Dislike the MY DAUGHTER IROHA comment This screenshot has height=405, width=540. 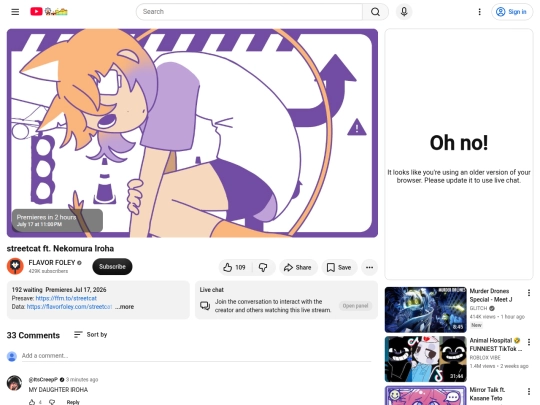tap(52, 402)
